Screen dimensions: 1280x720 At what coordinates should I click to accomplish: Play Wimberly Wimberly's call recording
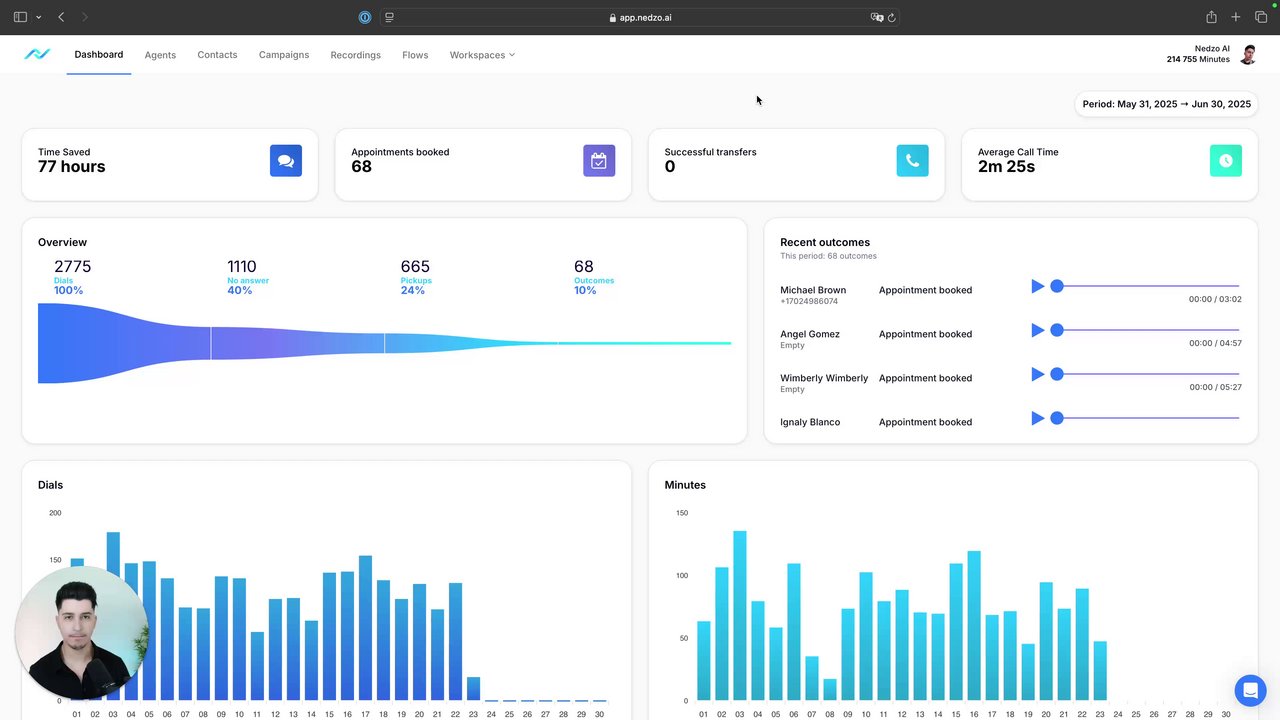(1037, 374)
